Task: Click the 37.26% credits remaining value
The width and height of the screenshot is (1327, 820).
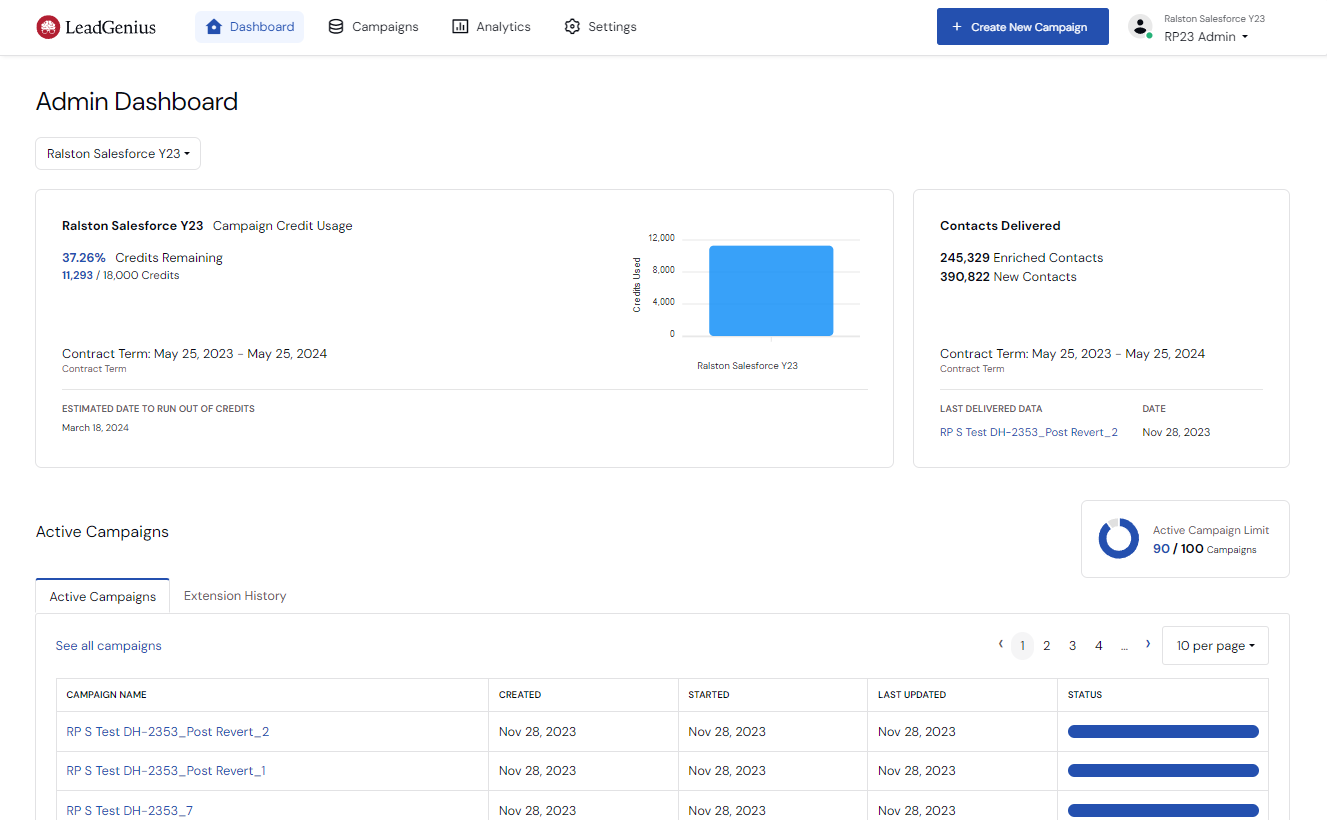Action: [84, 258]
